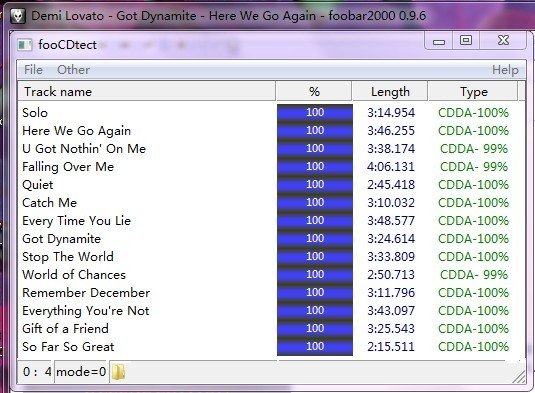Select the progress bar for Solo
The width and height of the screenshot is (535, 393).
pos(315,113)
